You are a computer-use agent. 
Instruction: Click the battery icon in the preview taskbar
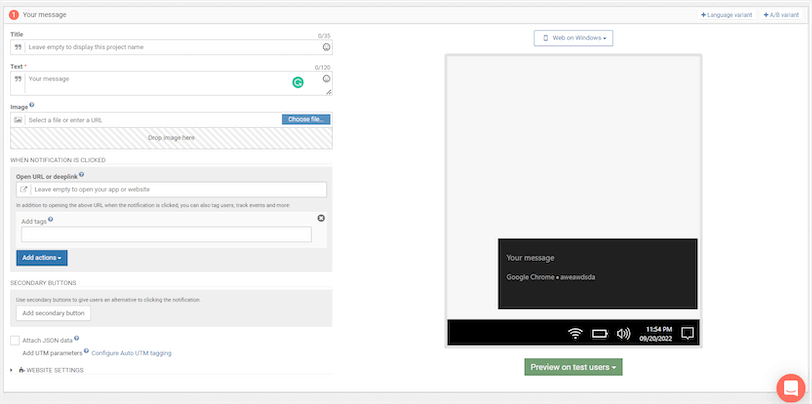(599, 334)
